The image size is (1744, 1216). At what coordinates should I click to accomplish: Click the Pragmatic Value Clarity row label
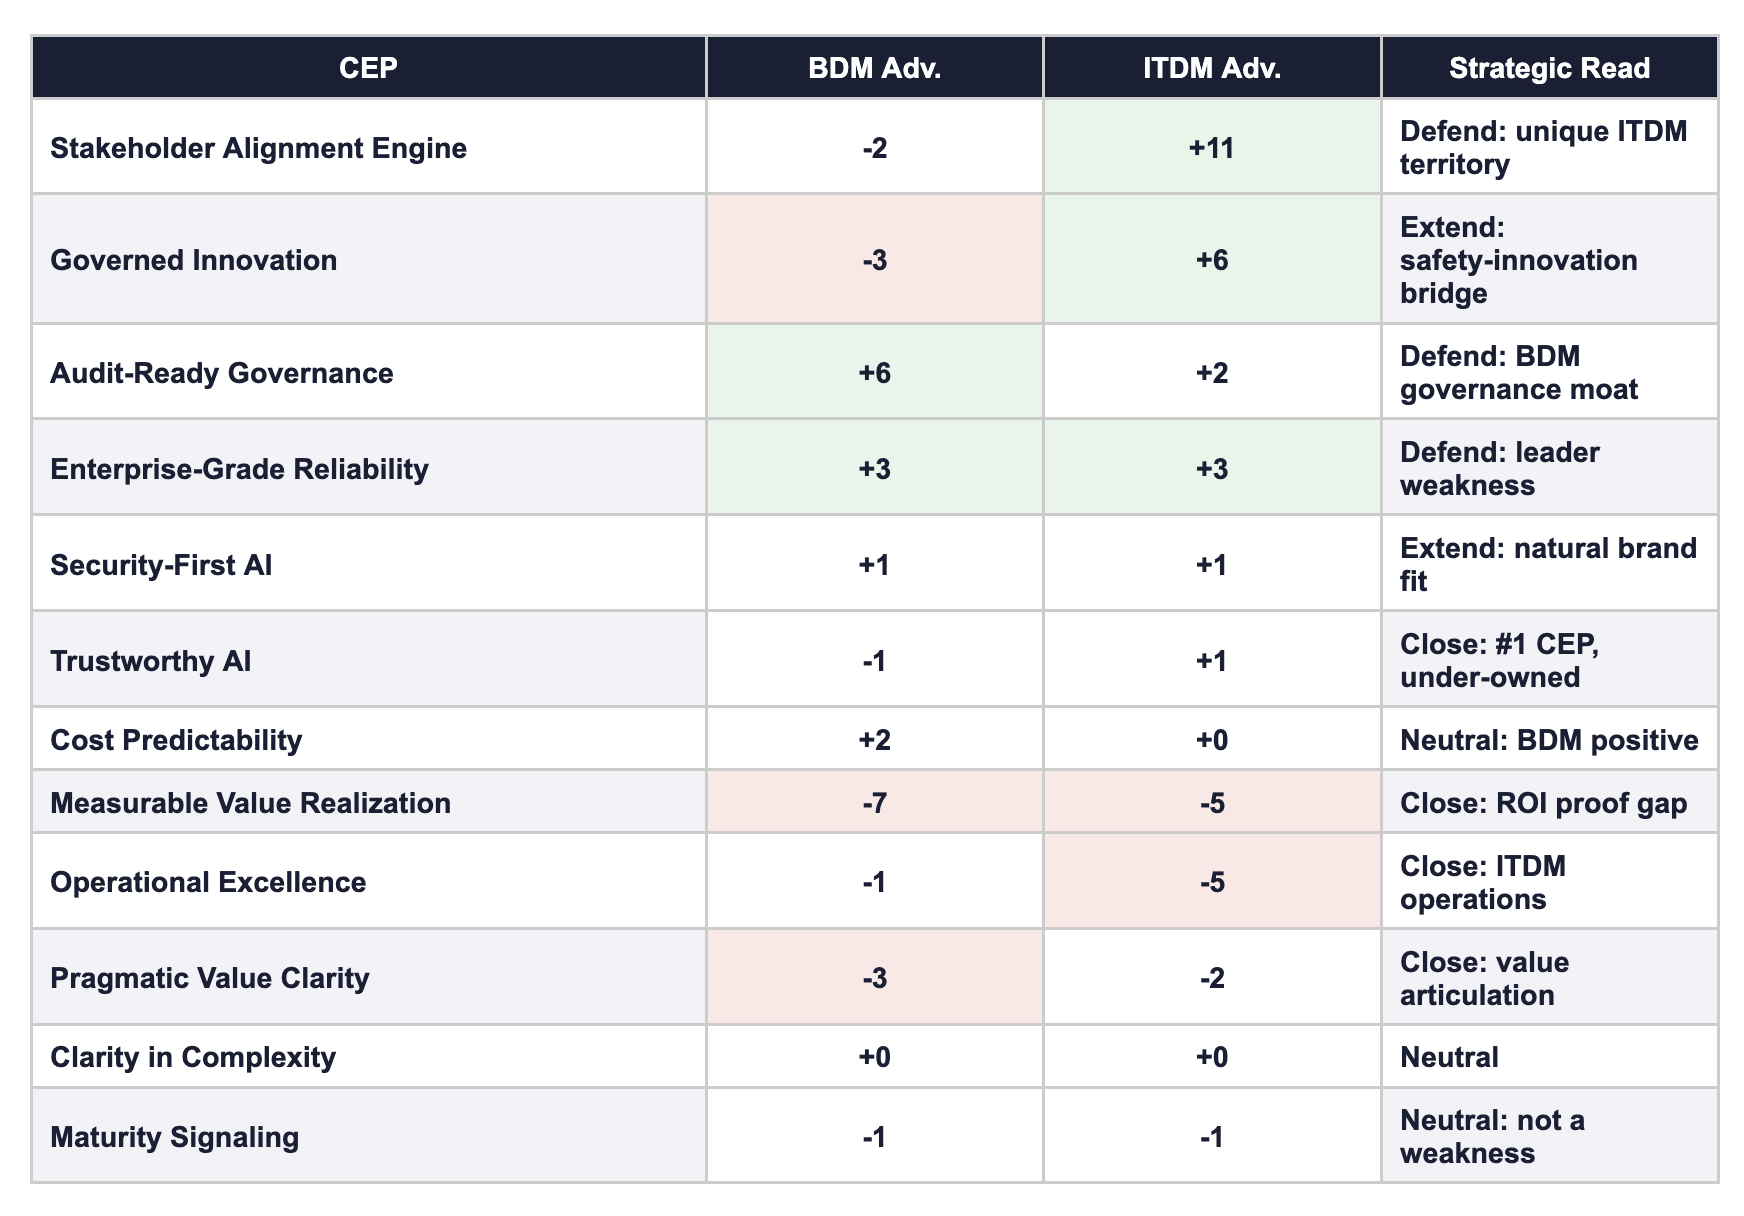point(210,978)
